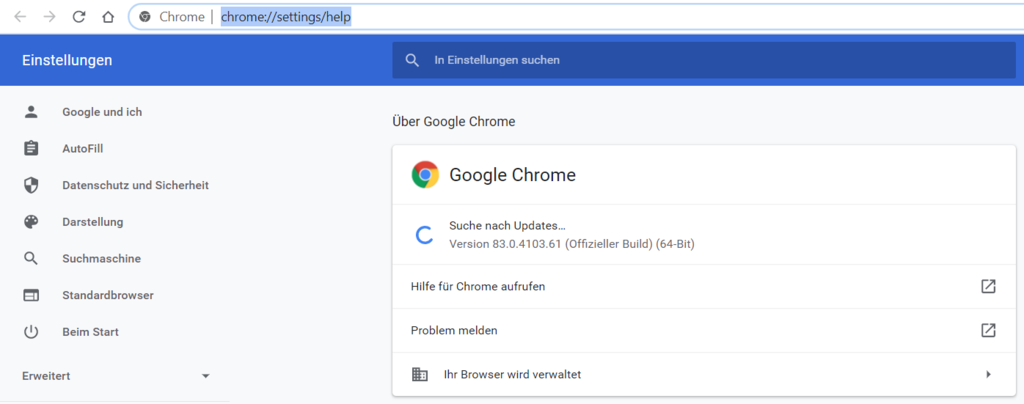Click the 'Über Google Chrome' heading

[x=454, y=121]
